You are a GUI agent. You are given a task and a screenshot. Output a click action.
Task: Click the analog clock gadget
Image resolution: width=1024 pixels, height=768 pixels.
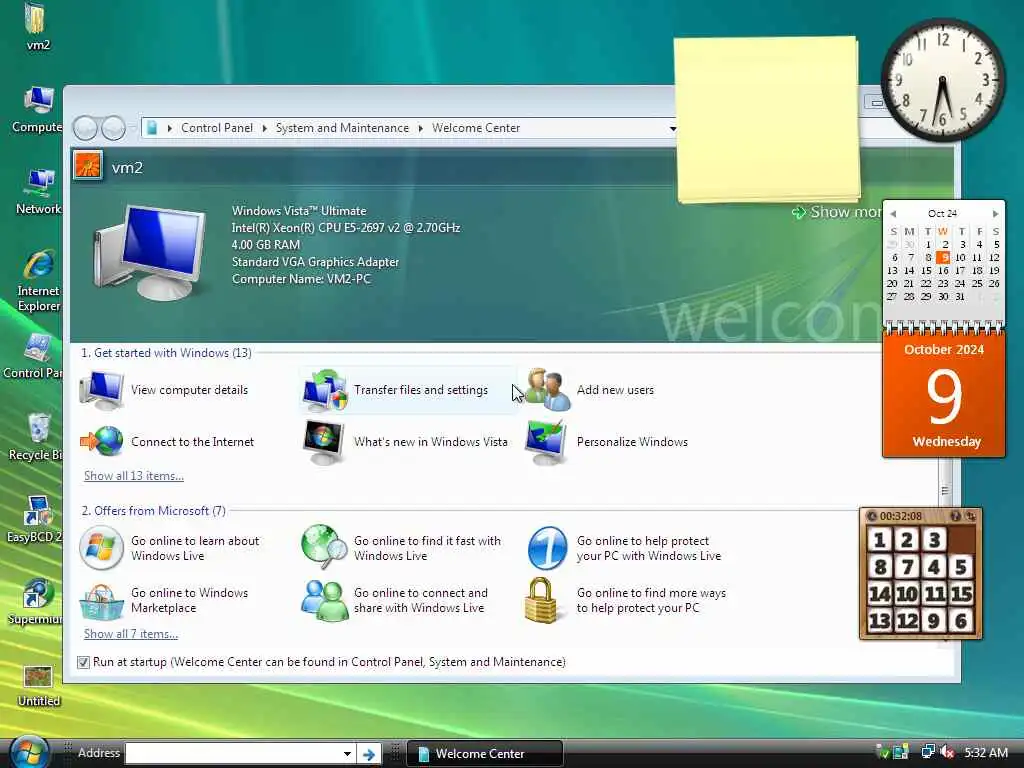click(943, 80)
